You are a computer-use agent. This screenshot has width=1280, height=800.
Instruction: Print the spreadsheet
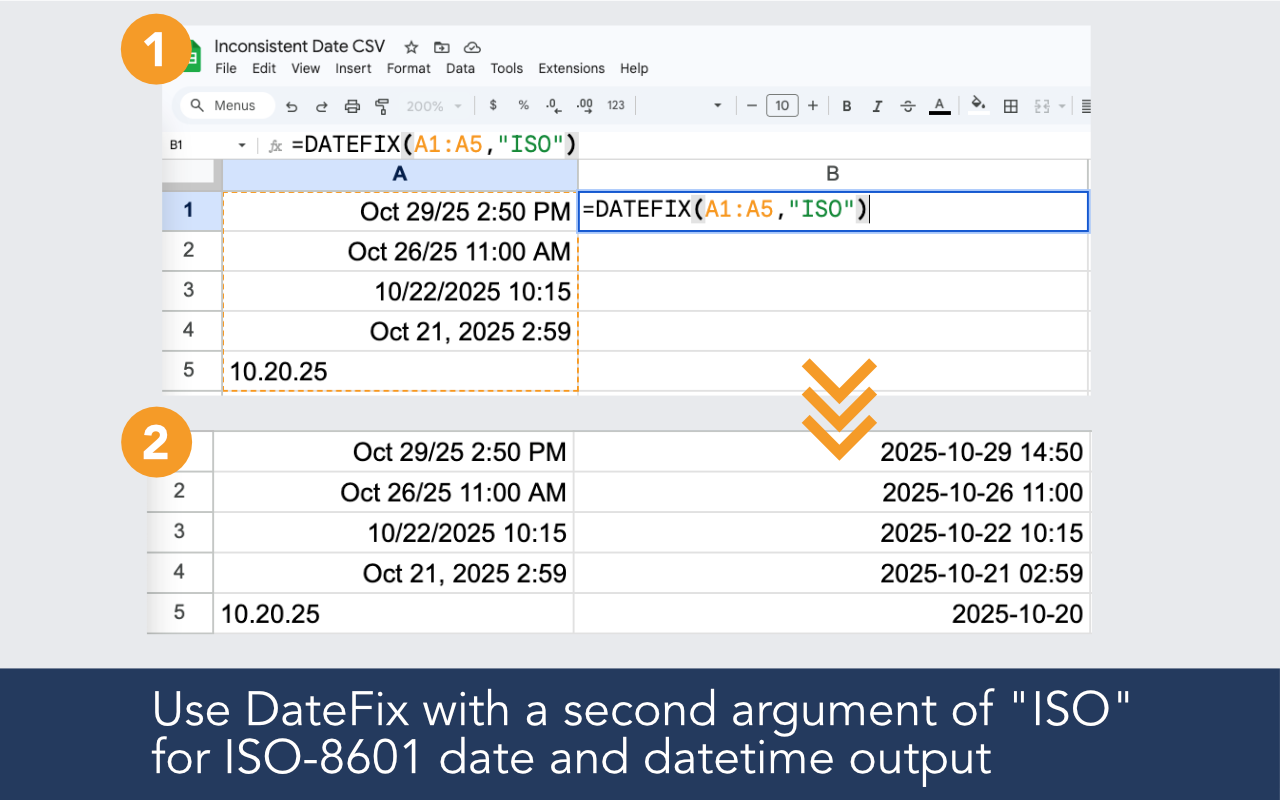pyautogui.click(x=351, y=105)
